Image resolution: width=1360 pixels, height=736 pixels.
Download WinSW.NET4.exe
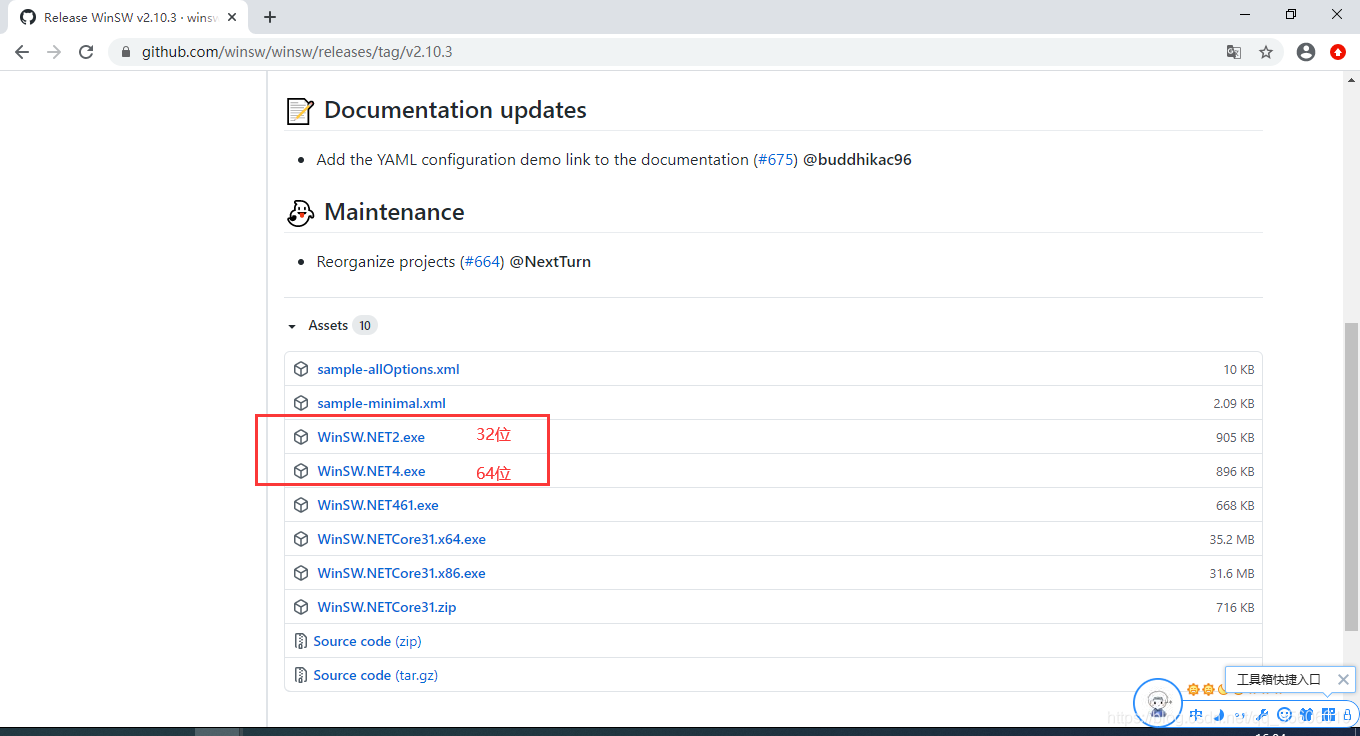coord(371,471)
